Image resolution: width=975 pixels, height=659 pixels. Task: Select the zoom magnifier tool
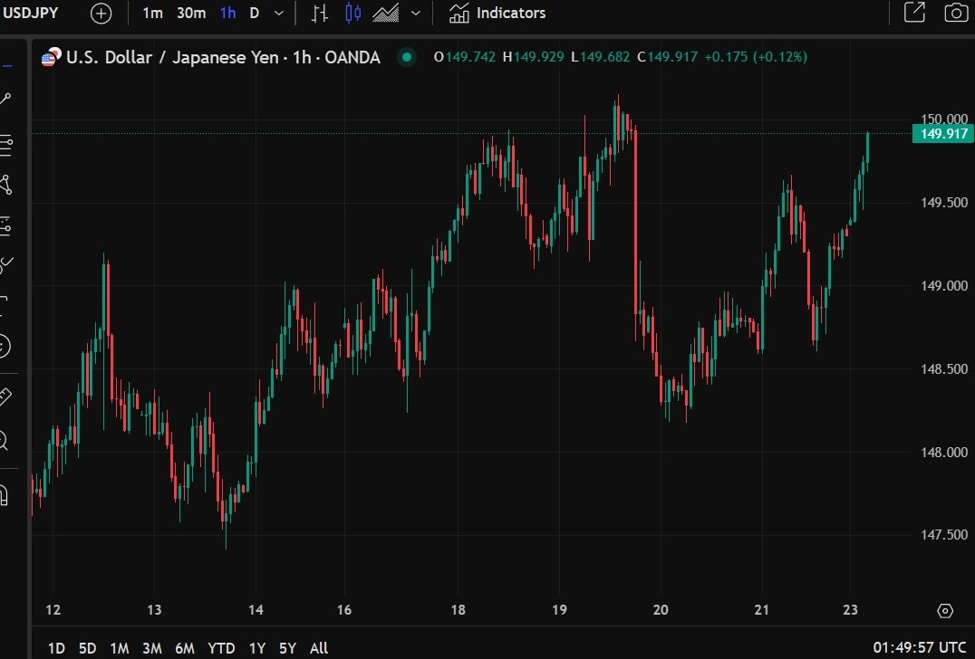[x=5, y=440]
